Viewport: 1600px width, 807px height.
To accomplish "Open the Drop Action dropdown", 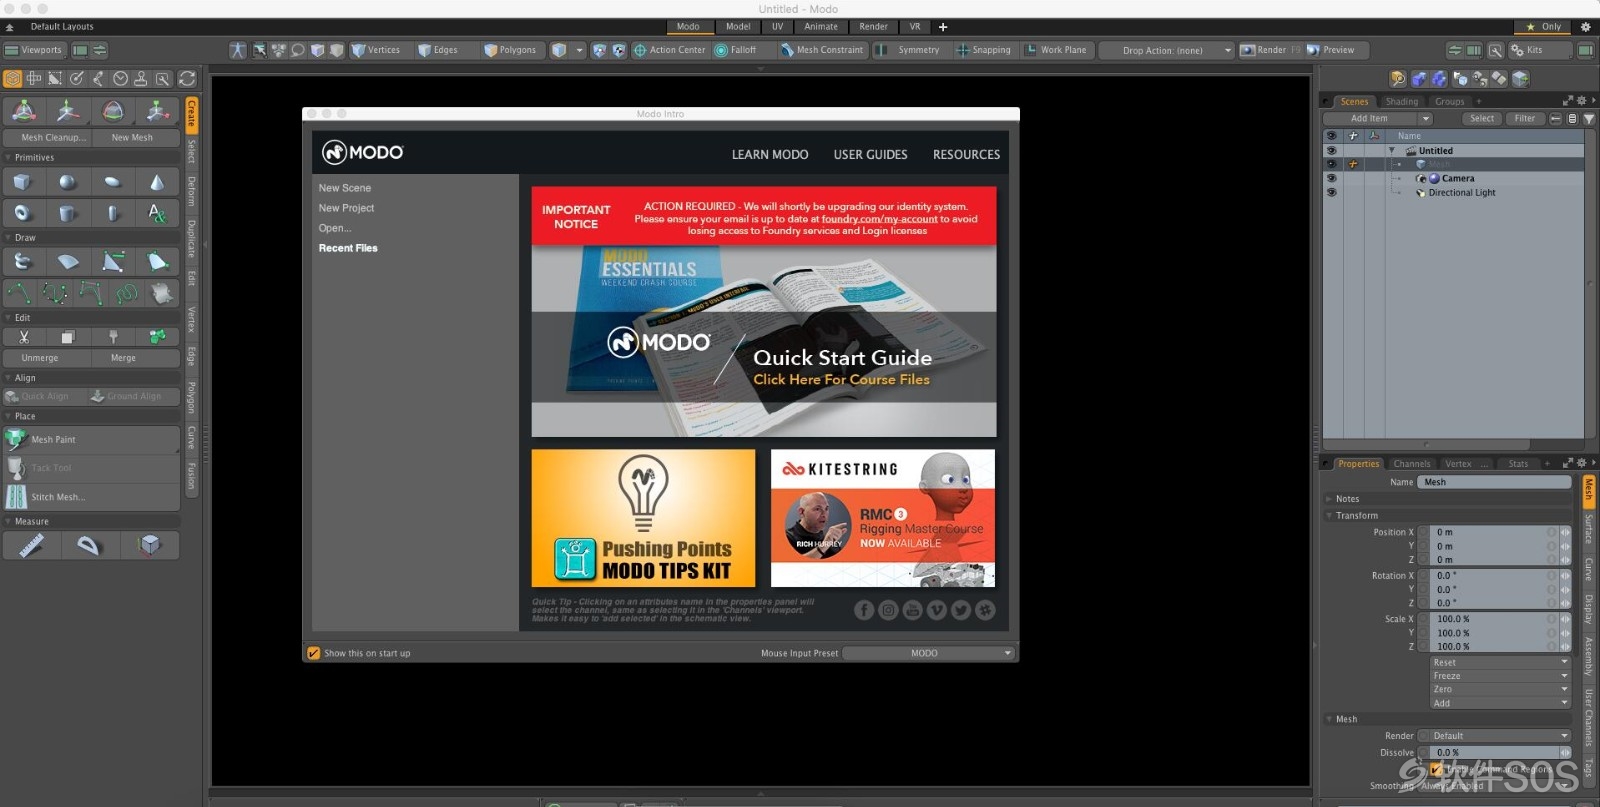I will (1167, 50).
